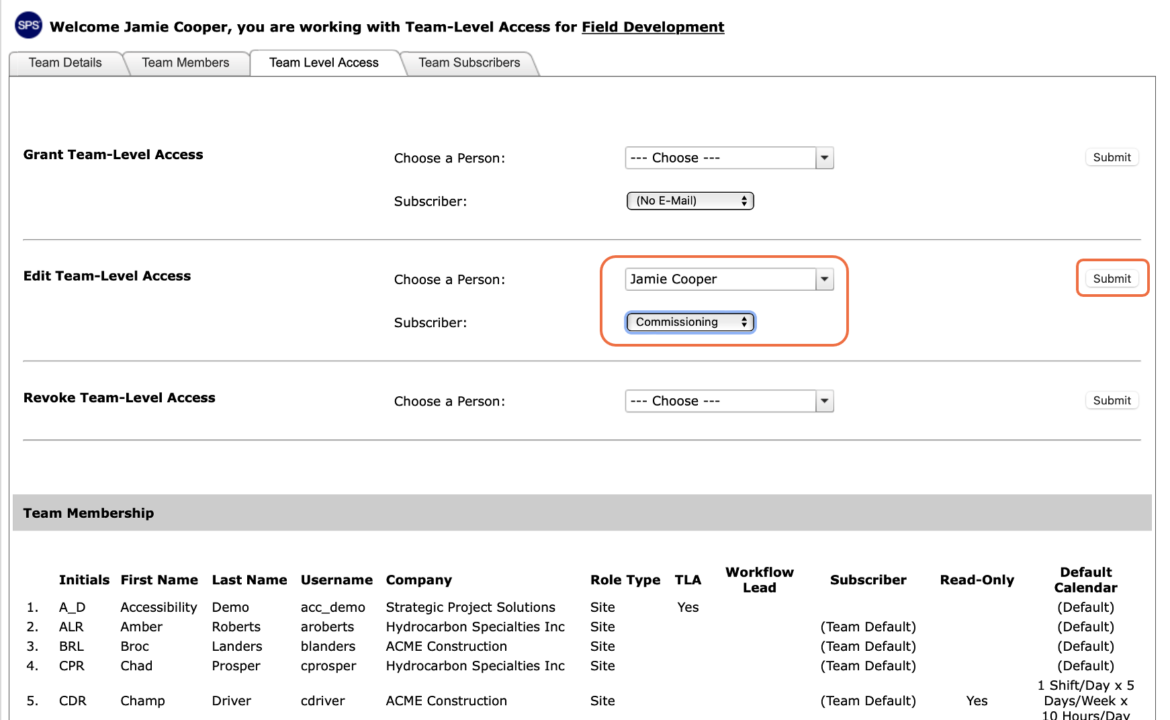Screen dimensions: 1170x720
Task: Click the Revoke access Choose person field
Action: coord(720,401)
